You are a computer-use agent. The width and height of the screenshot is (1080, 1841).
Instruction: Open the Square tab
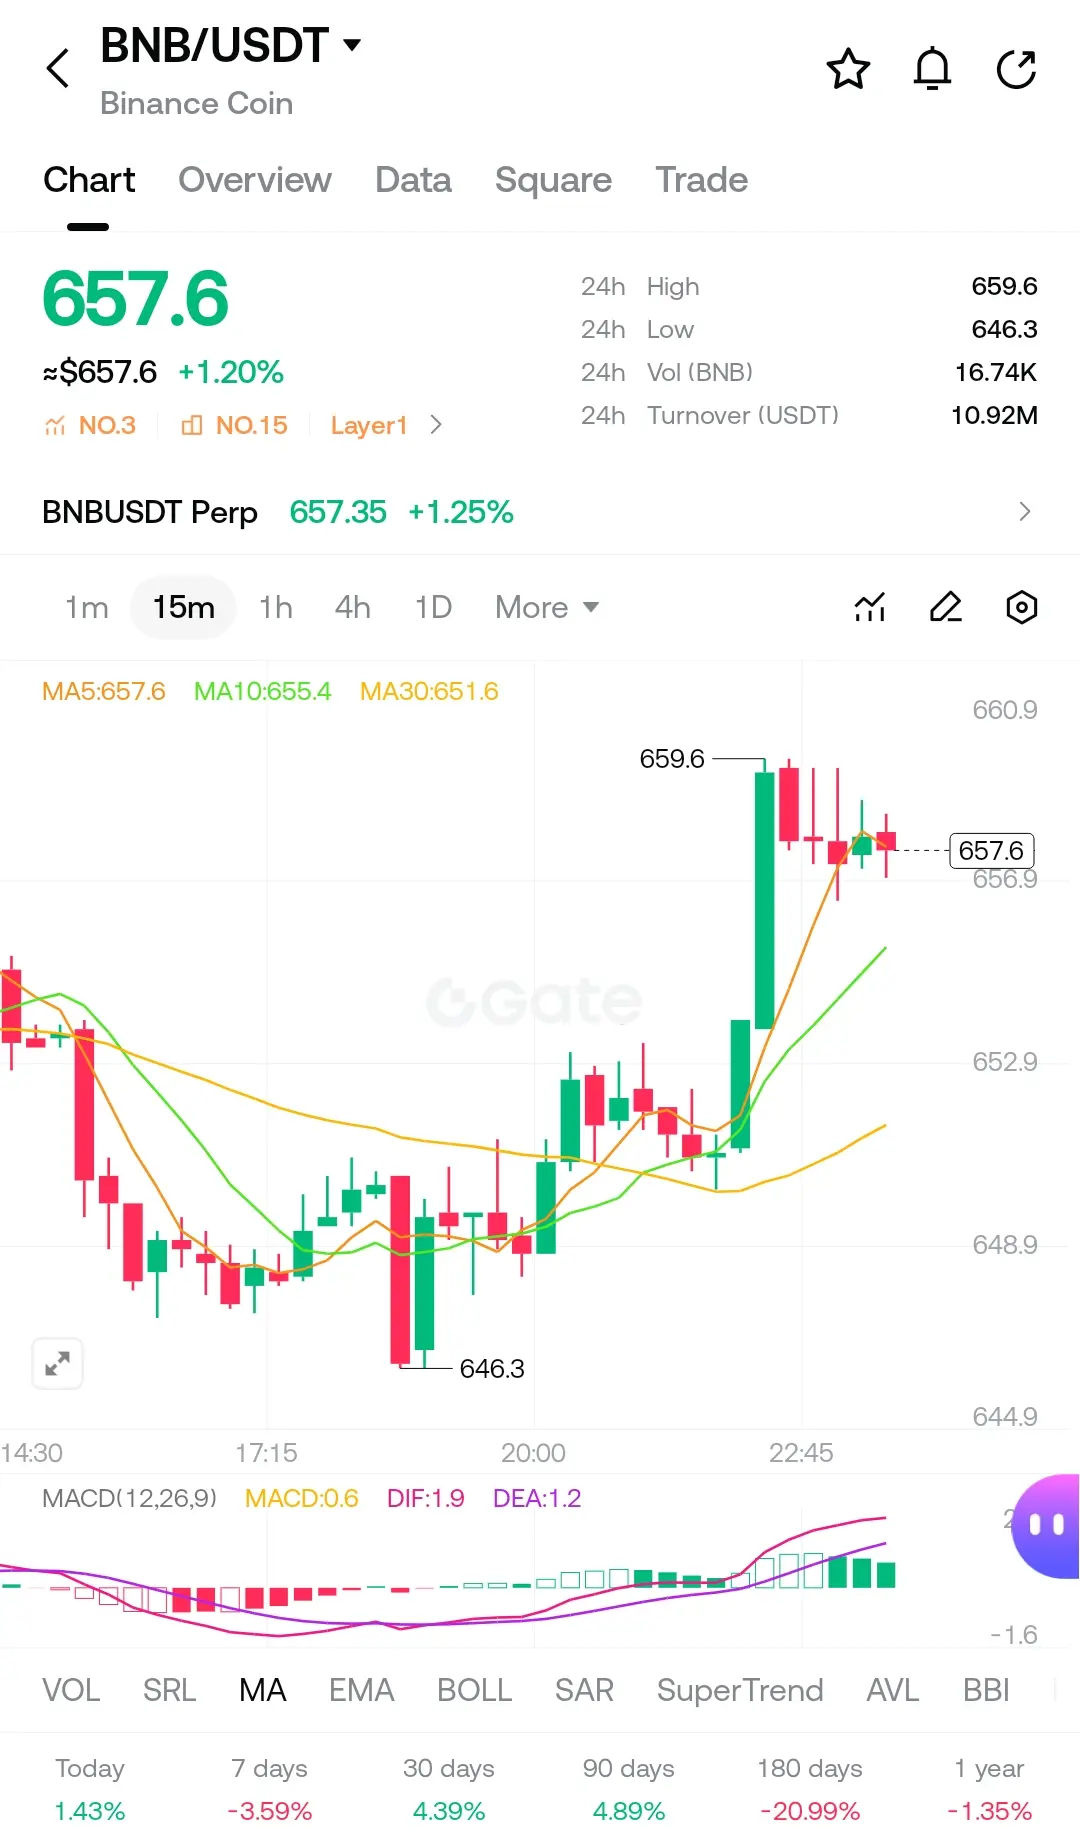pyautogui.click(x=553, y=180)
